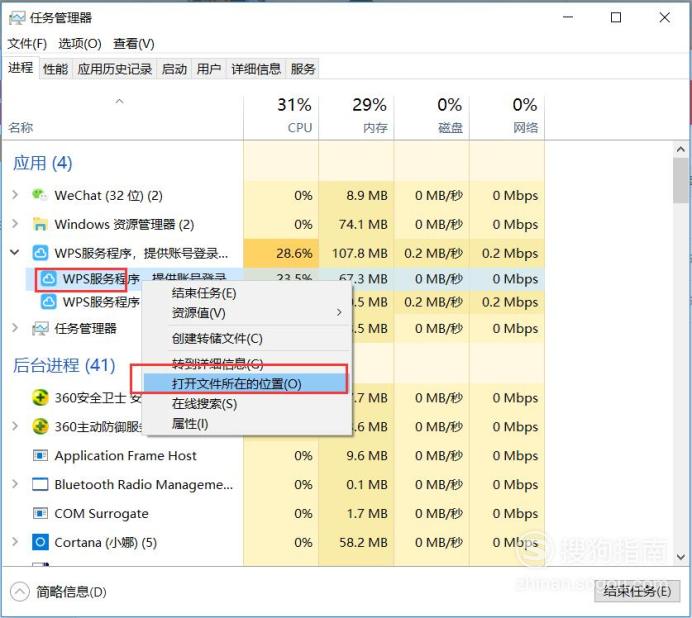Click the 360主动防御服务 icon

[40, 426]
